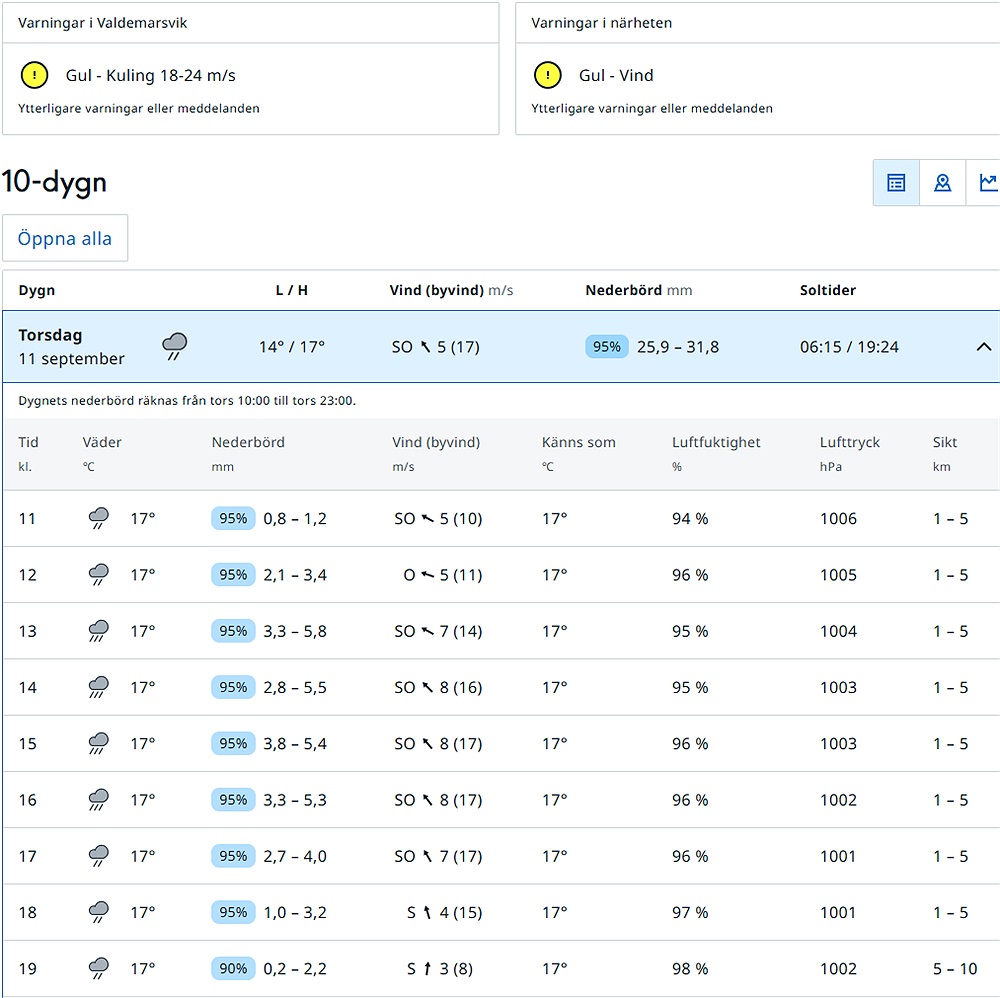Click yellow warning icon for Vind
This screenshot has height=998, width=1000.
[547, 75]
